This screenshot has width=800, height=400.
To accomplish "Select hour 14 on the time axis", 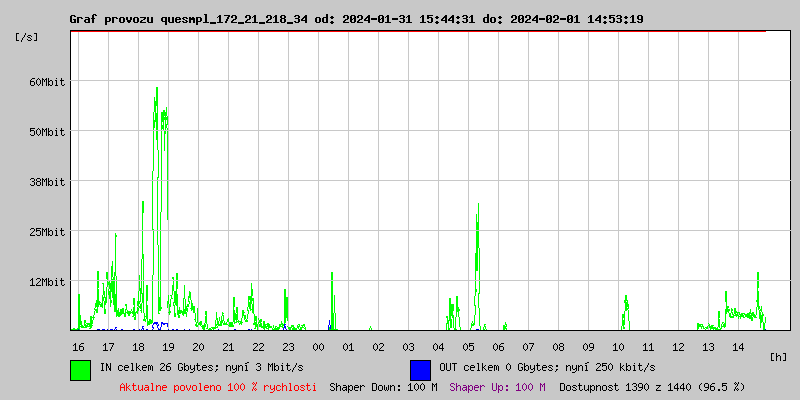I will coord(738,346).
